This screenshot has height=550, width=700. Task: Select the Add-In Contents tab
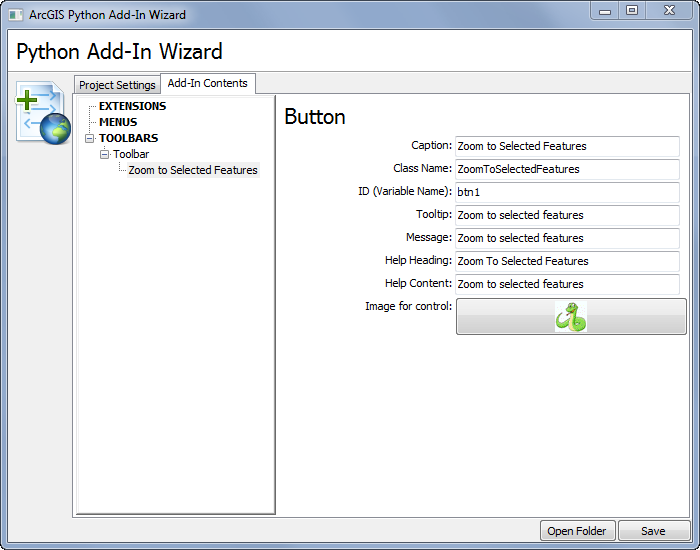click(x=208, y=83)
